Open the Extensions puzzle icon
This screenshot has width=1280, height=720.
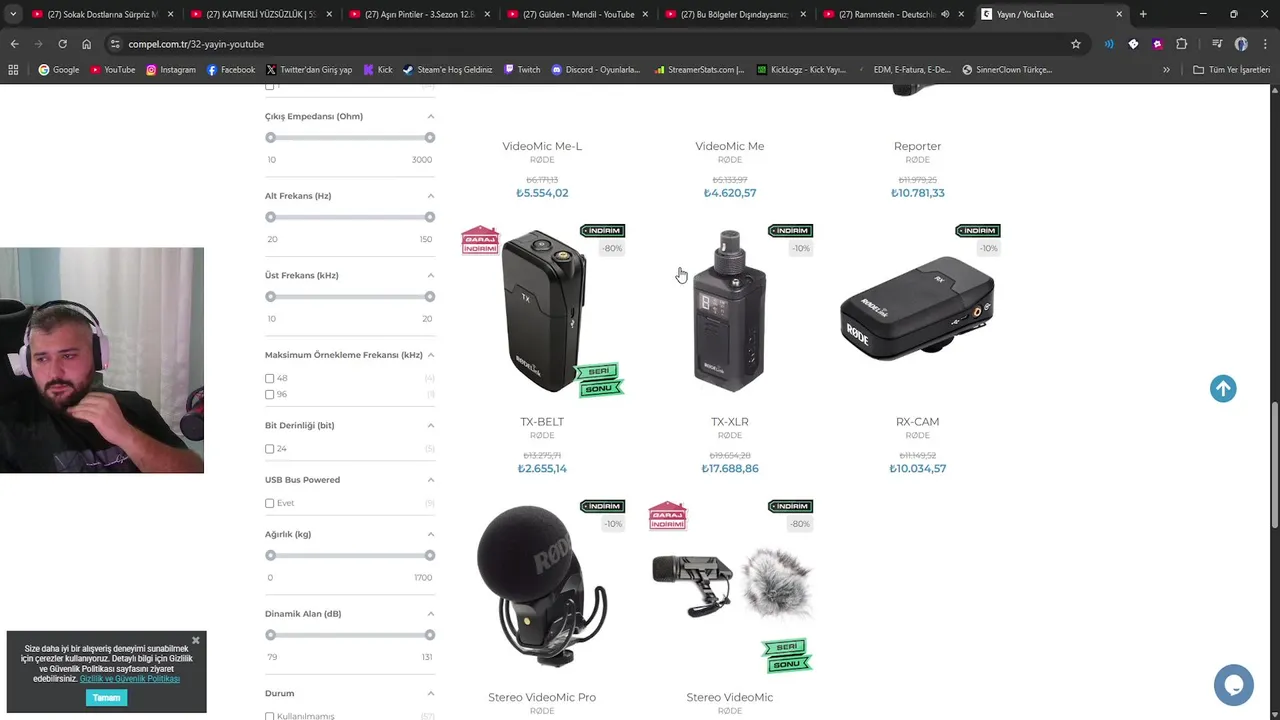pyautogui.click(x=1182, y=44)
